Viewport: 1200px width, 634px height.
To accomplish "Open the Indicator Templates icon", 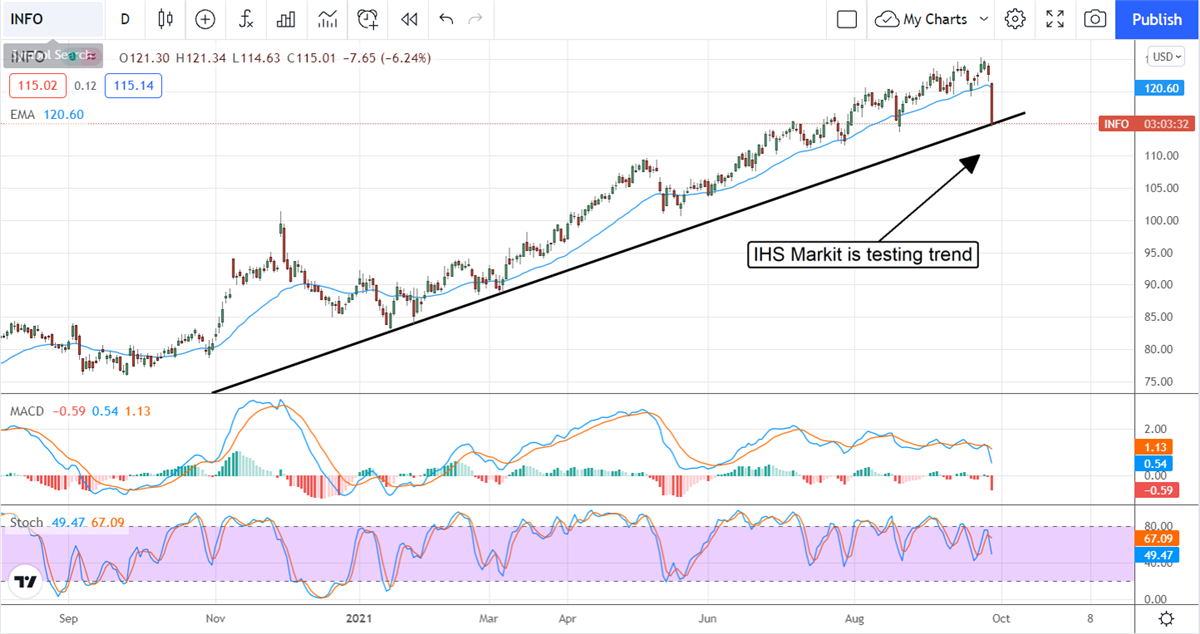I will pos(327,19).
